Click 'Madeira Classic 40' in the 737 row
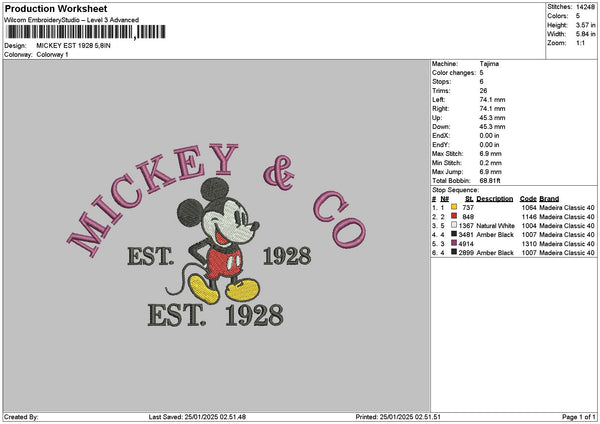600x424 pixels. click(x=567, y=207)
